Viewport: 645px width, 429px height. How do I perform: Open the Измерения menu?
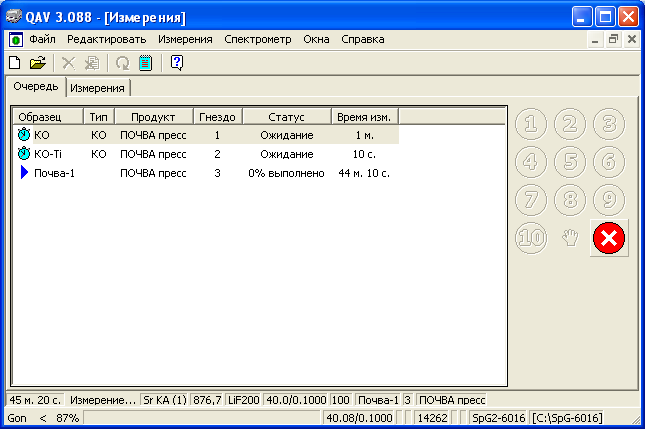(185, 39)
